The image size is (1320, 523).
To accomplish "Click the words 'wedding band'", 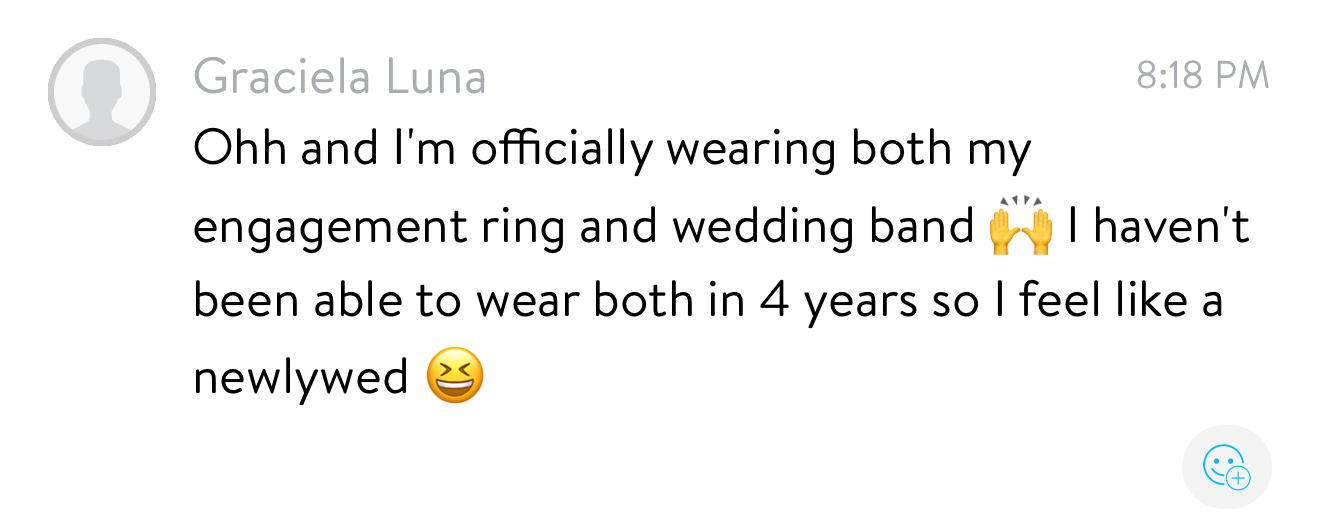I will coord(822,226).
